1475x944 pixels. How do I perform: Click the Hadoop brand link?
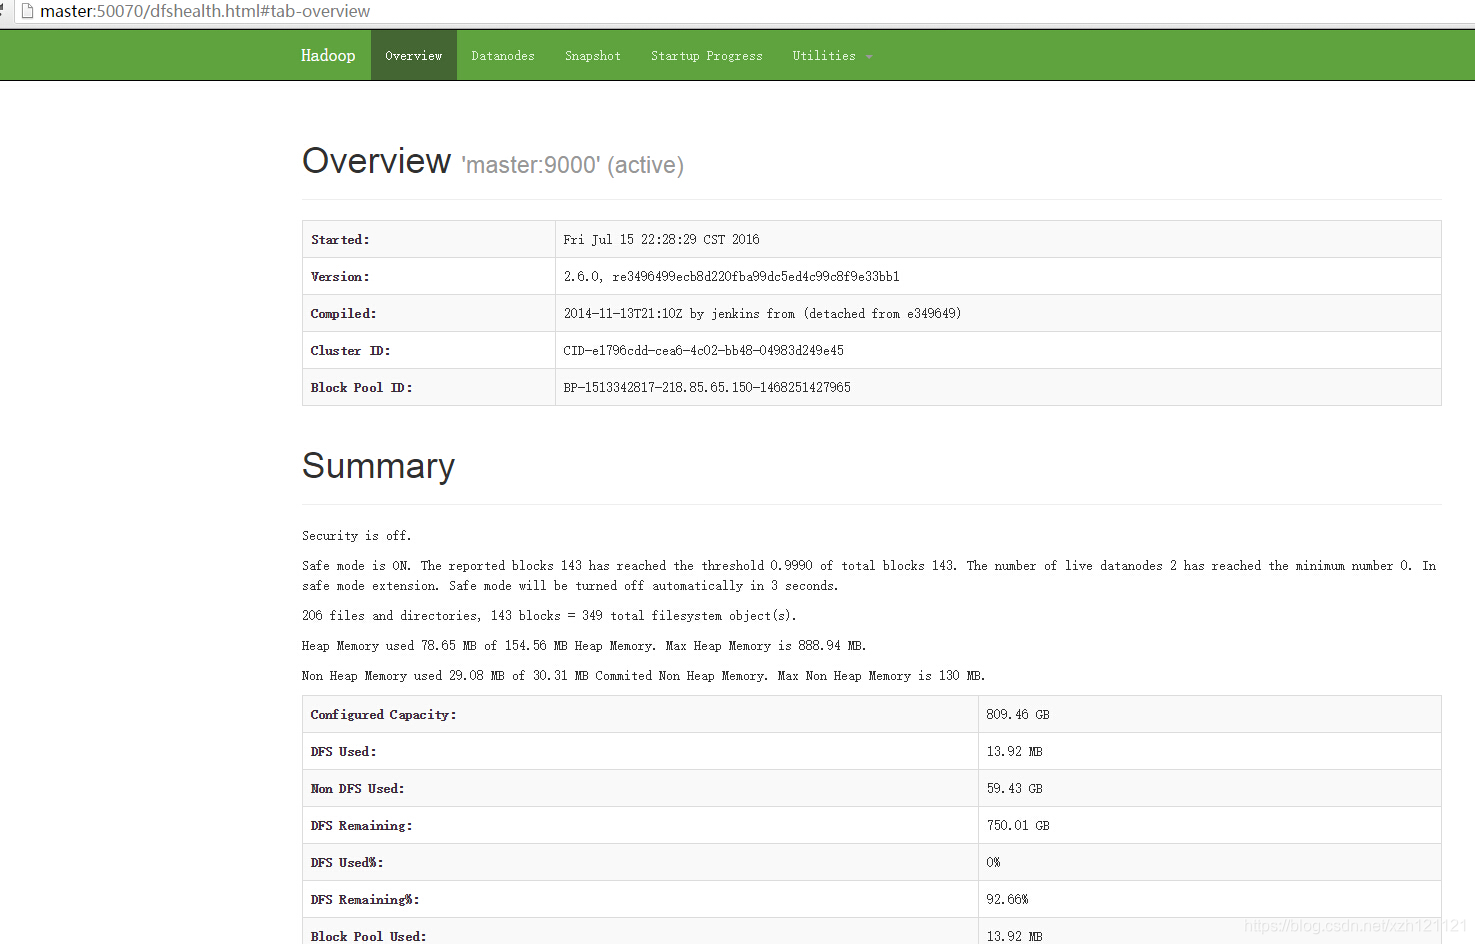click(328, 55)
